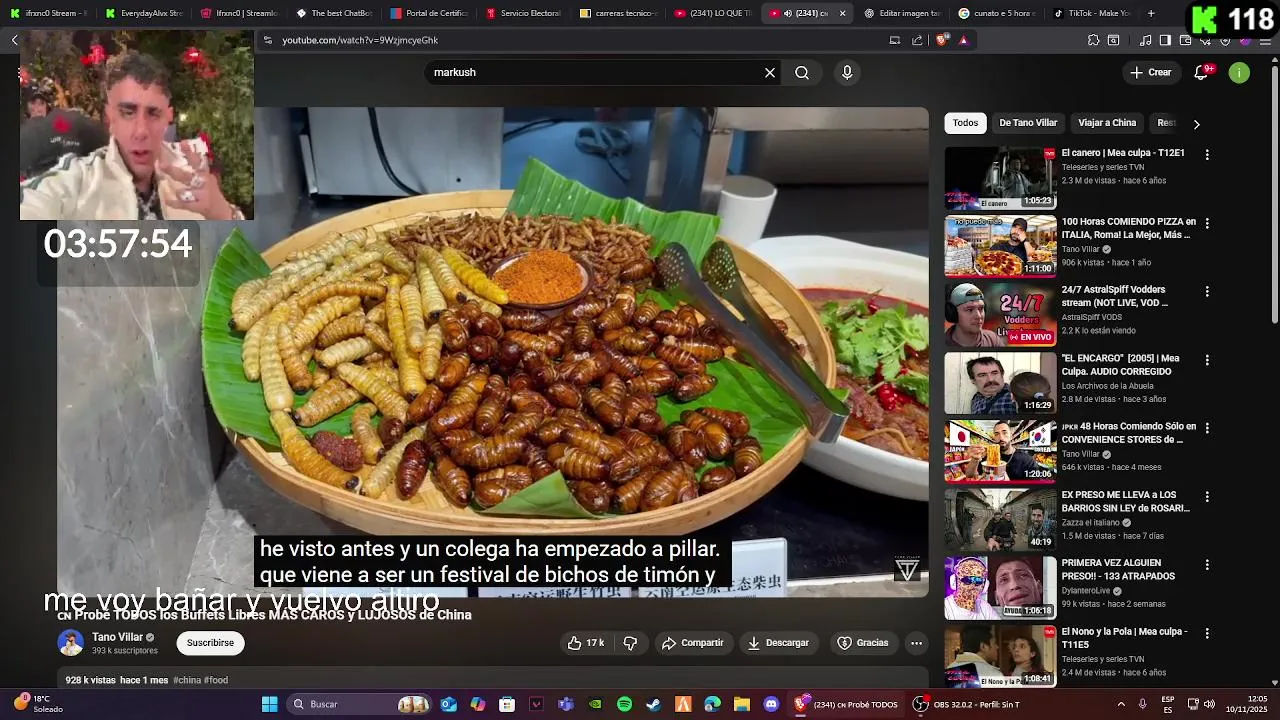The image size is (1280, 720).
Task: Open Windows Start menu
Action: pyautogui.click(x=269, y=704)
